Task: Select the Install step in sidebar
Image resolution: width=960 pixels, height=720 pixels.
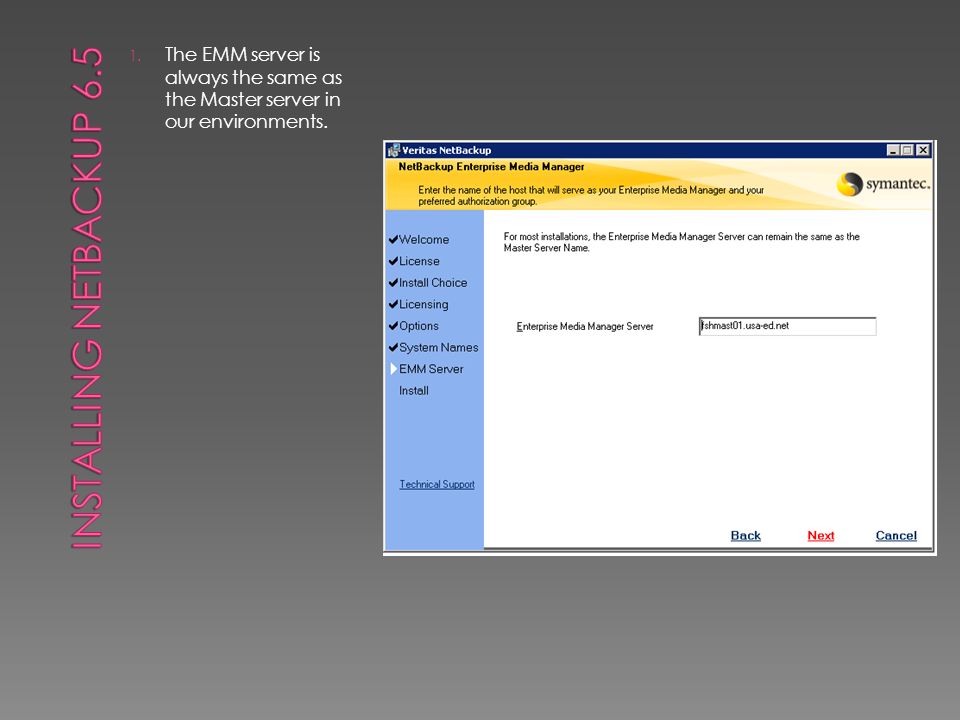Action: (x=414, y=391)
